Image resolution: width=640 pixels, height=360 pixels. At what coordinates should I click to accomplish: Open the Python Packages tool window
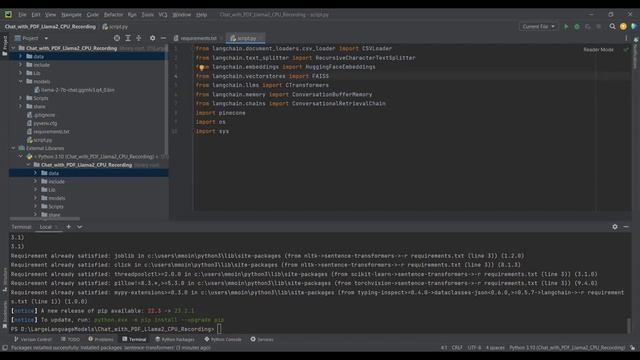[175, 339]
